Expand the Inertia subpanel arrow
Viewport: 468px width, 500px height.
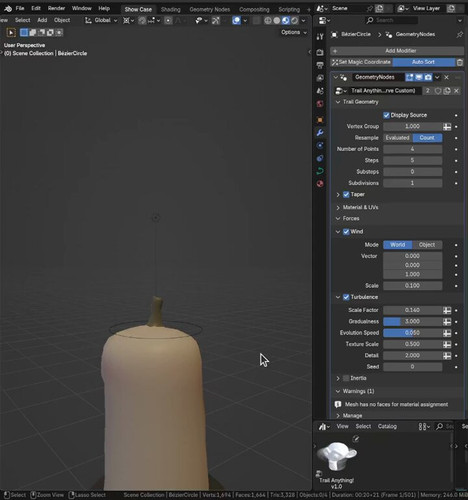[x=338, y=378]
